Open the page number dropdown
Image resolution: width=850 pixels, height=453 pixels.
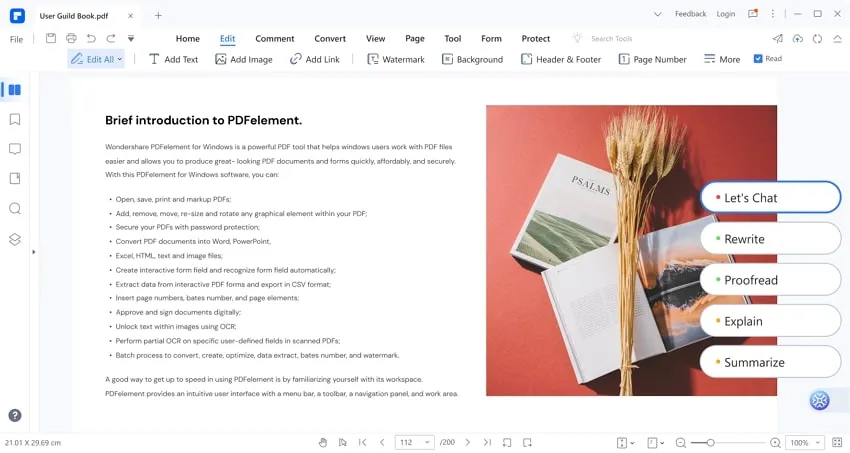coord(427,442)
